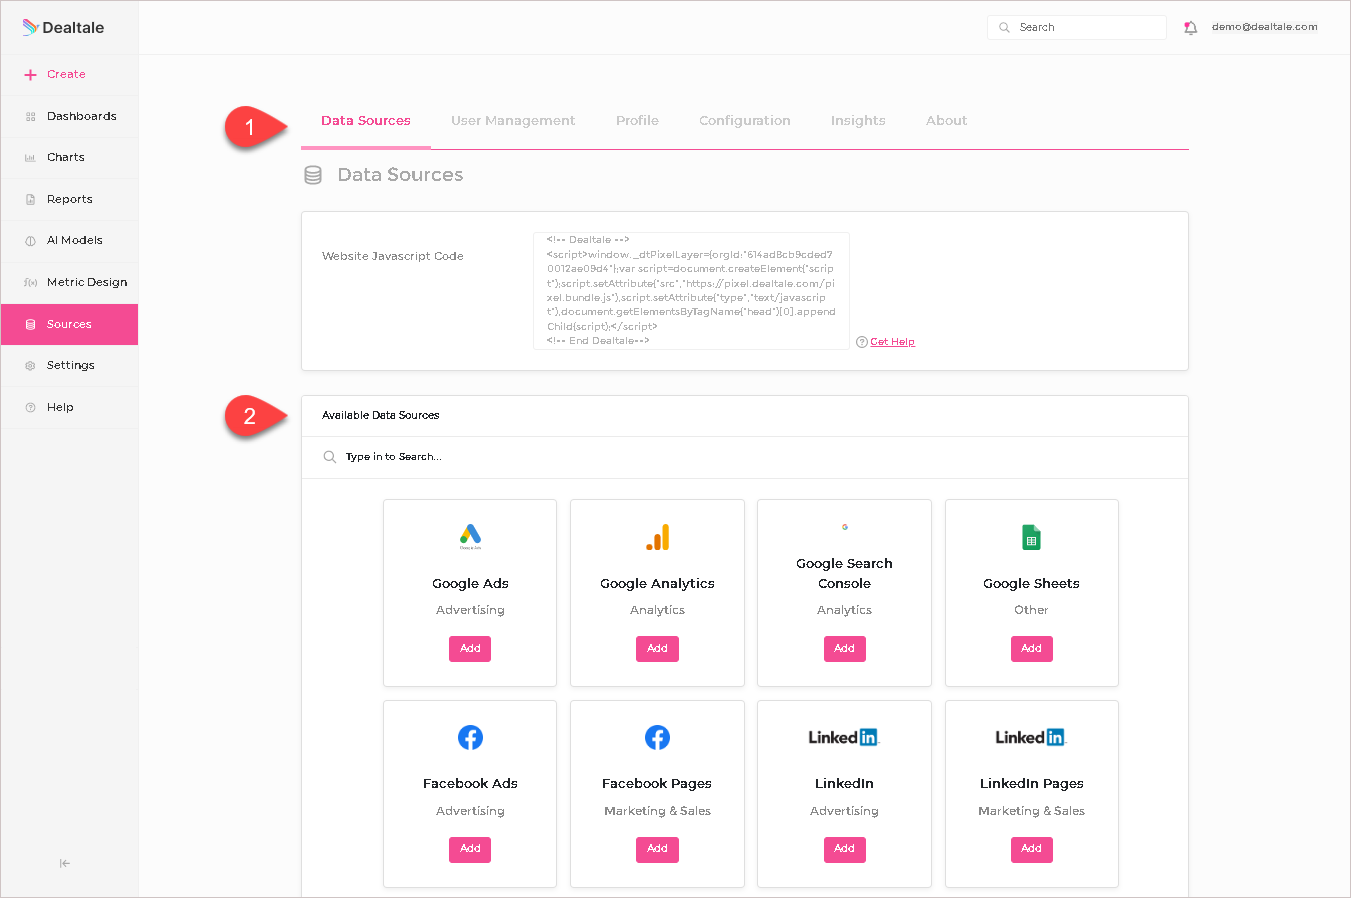
Task: Click the Available Data Sources heading
Action: pyautogui.click(x=380, y=416)
